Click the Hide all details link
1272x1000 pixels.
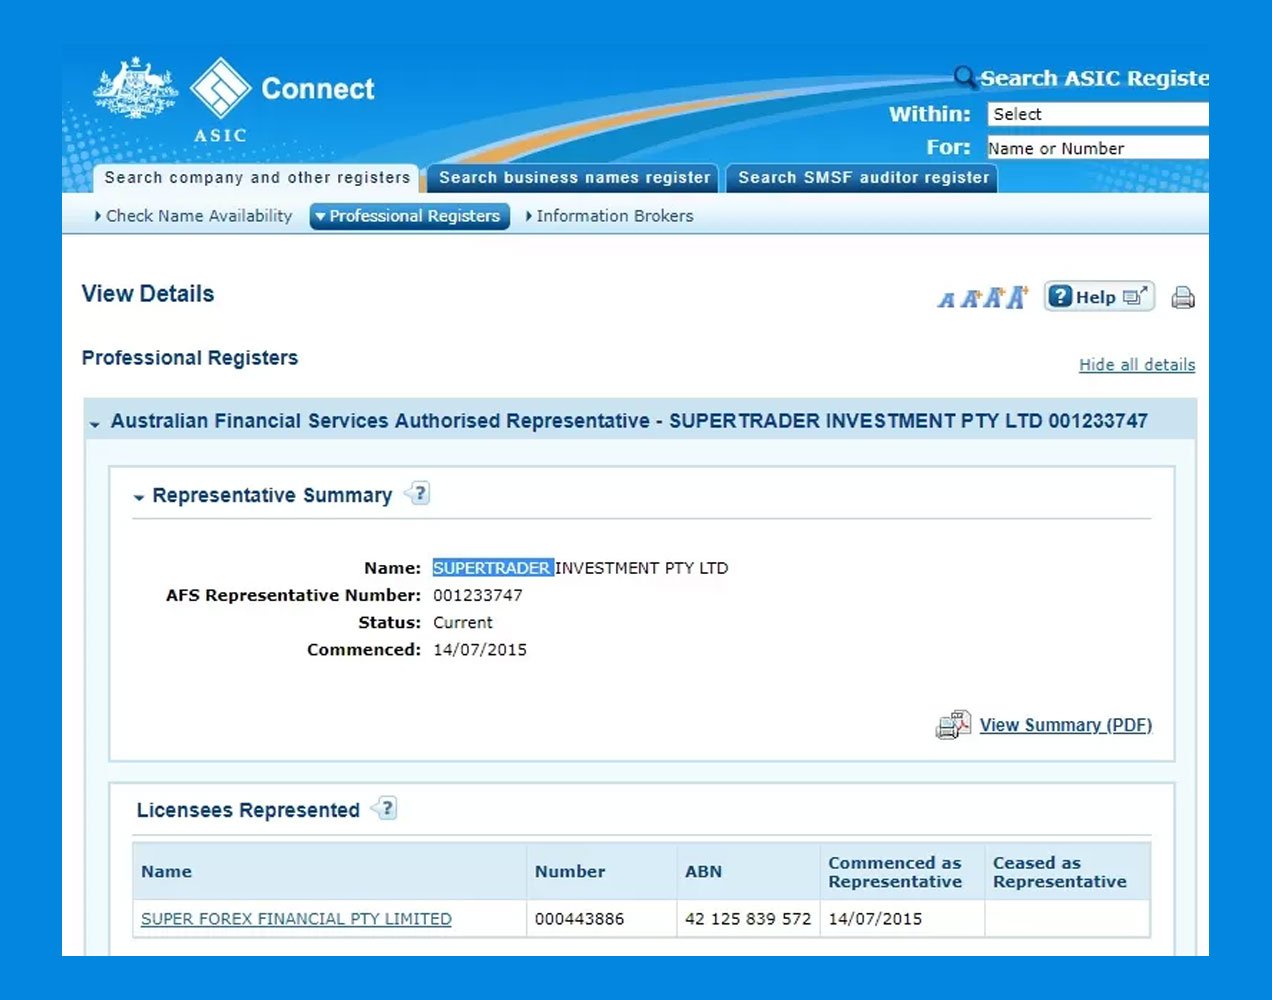point(1136,365)
